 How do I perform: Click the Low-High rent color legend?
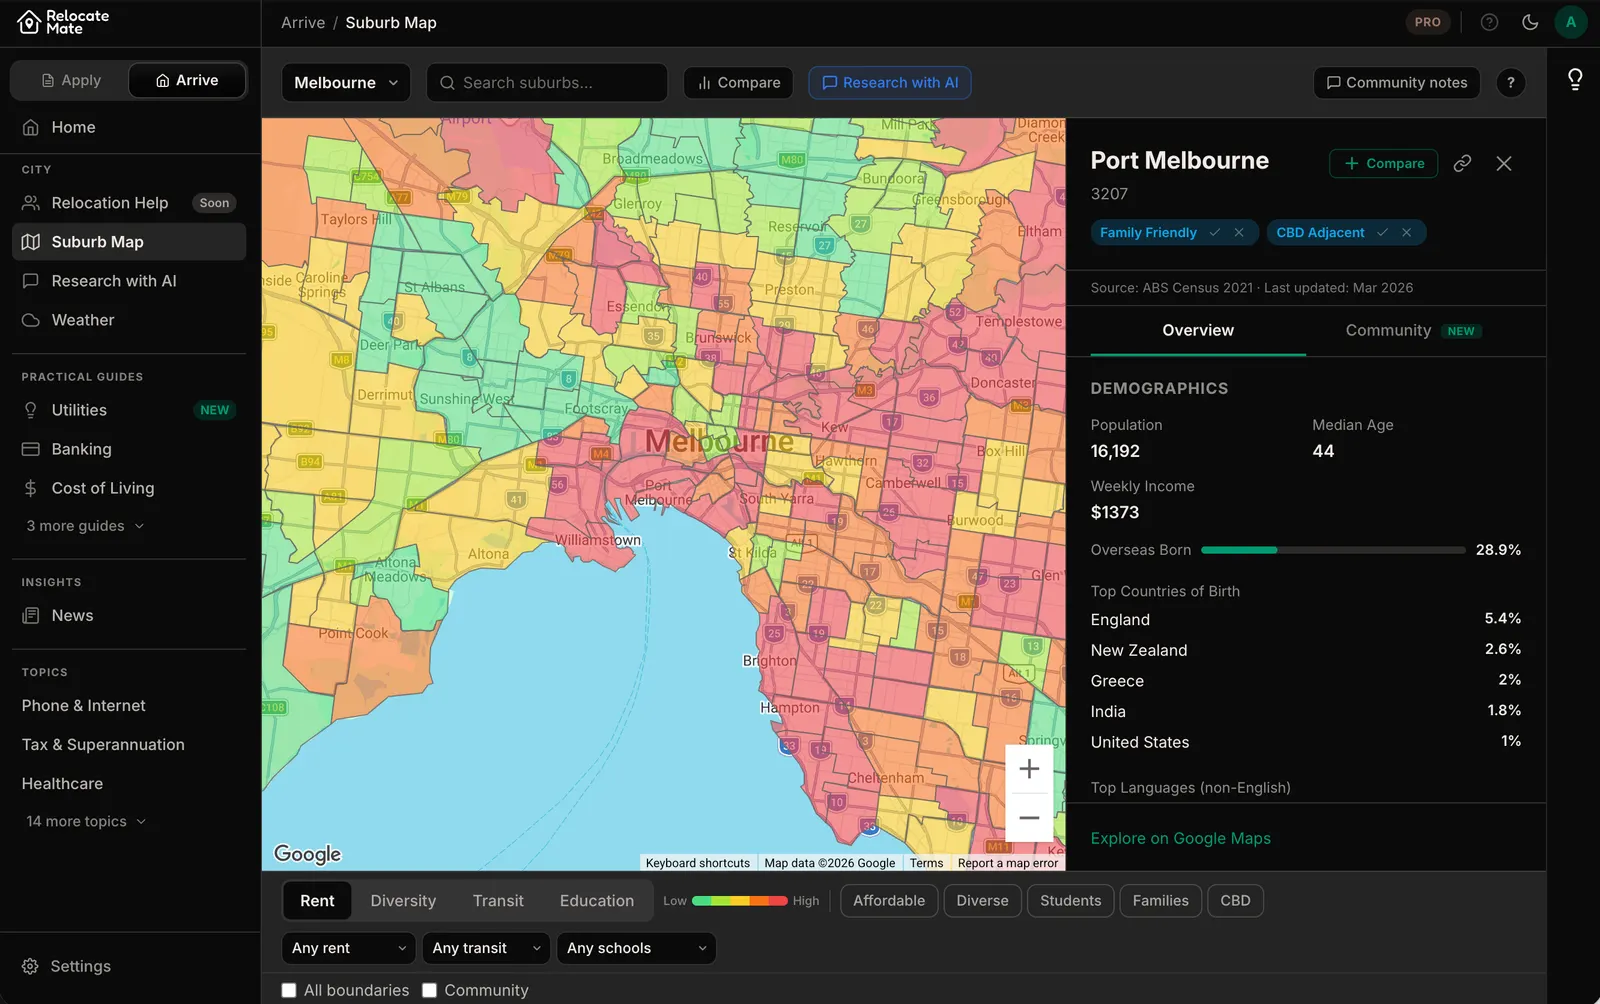point(740,901)
